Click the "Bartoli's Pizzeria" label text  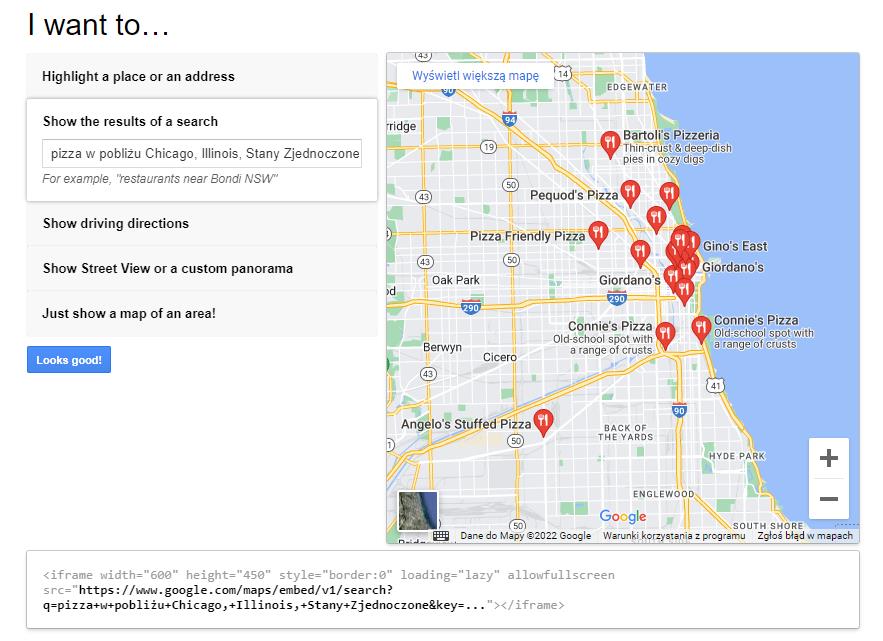[x=671, y=135]
